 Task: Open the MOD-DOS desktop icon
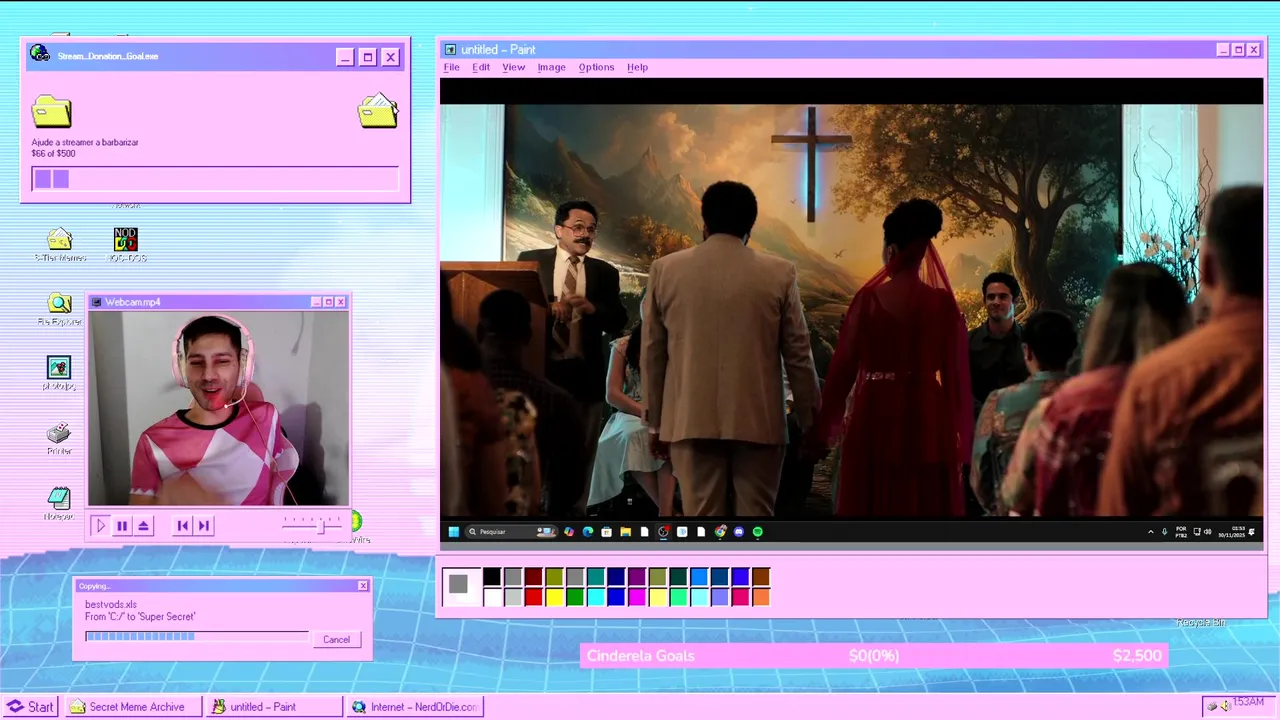125,240
